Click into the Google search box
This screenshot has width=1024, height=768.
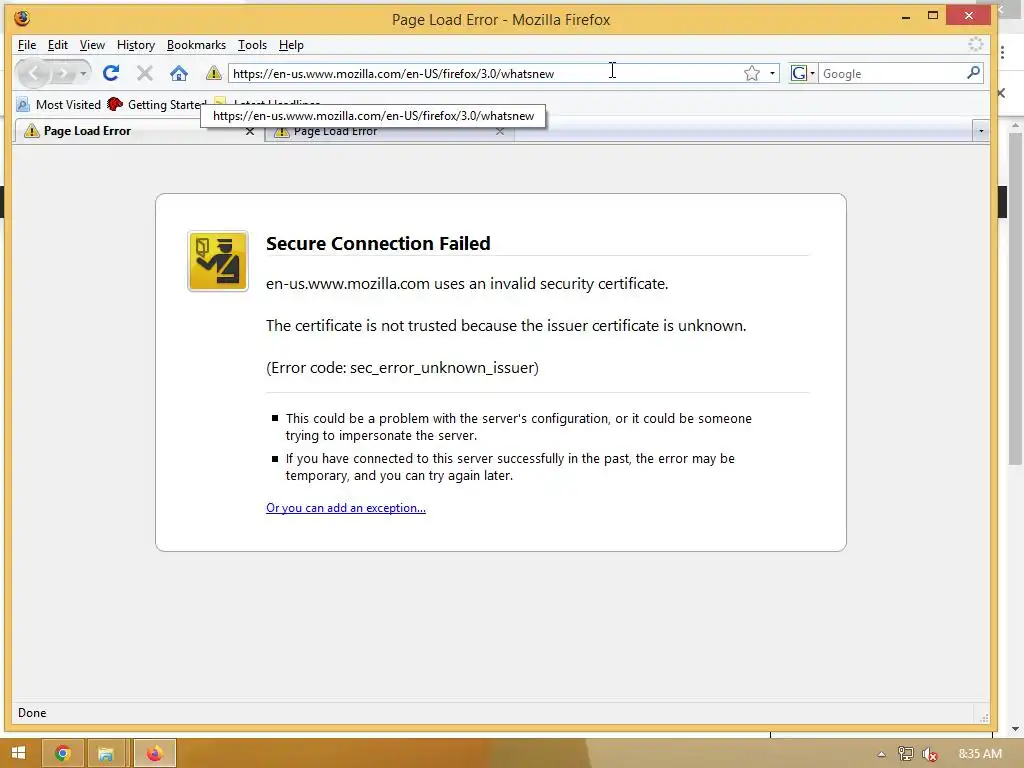point(891,73)
